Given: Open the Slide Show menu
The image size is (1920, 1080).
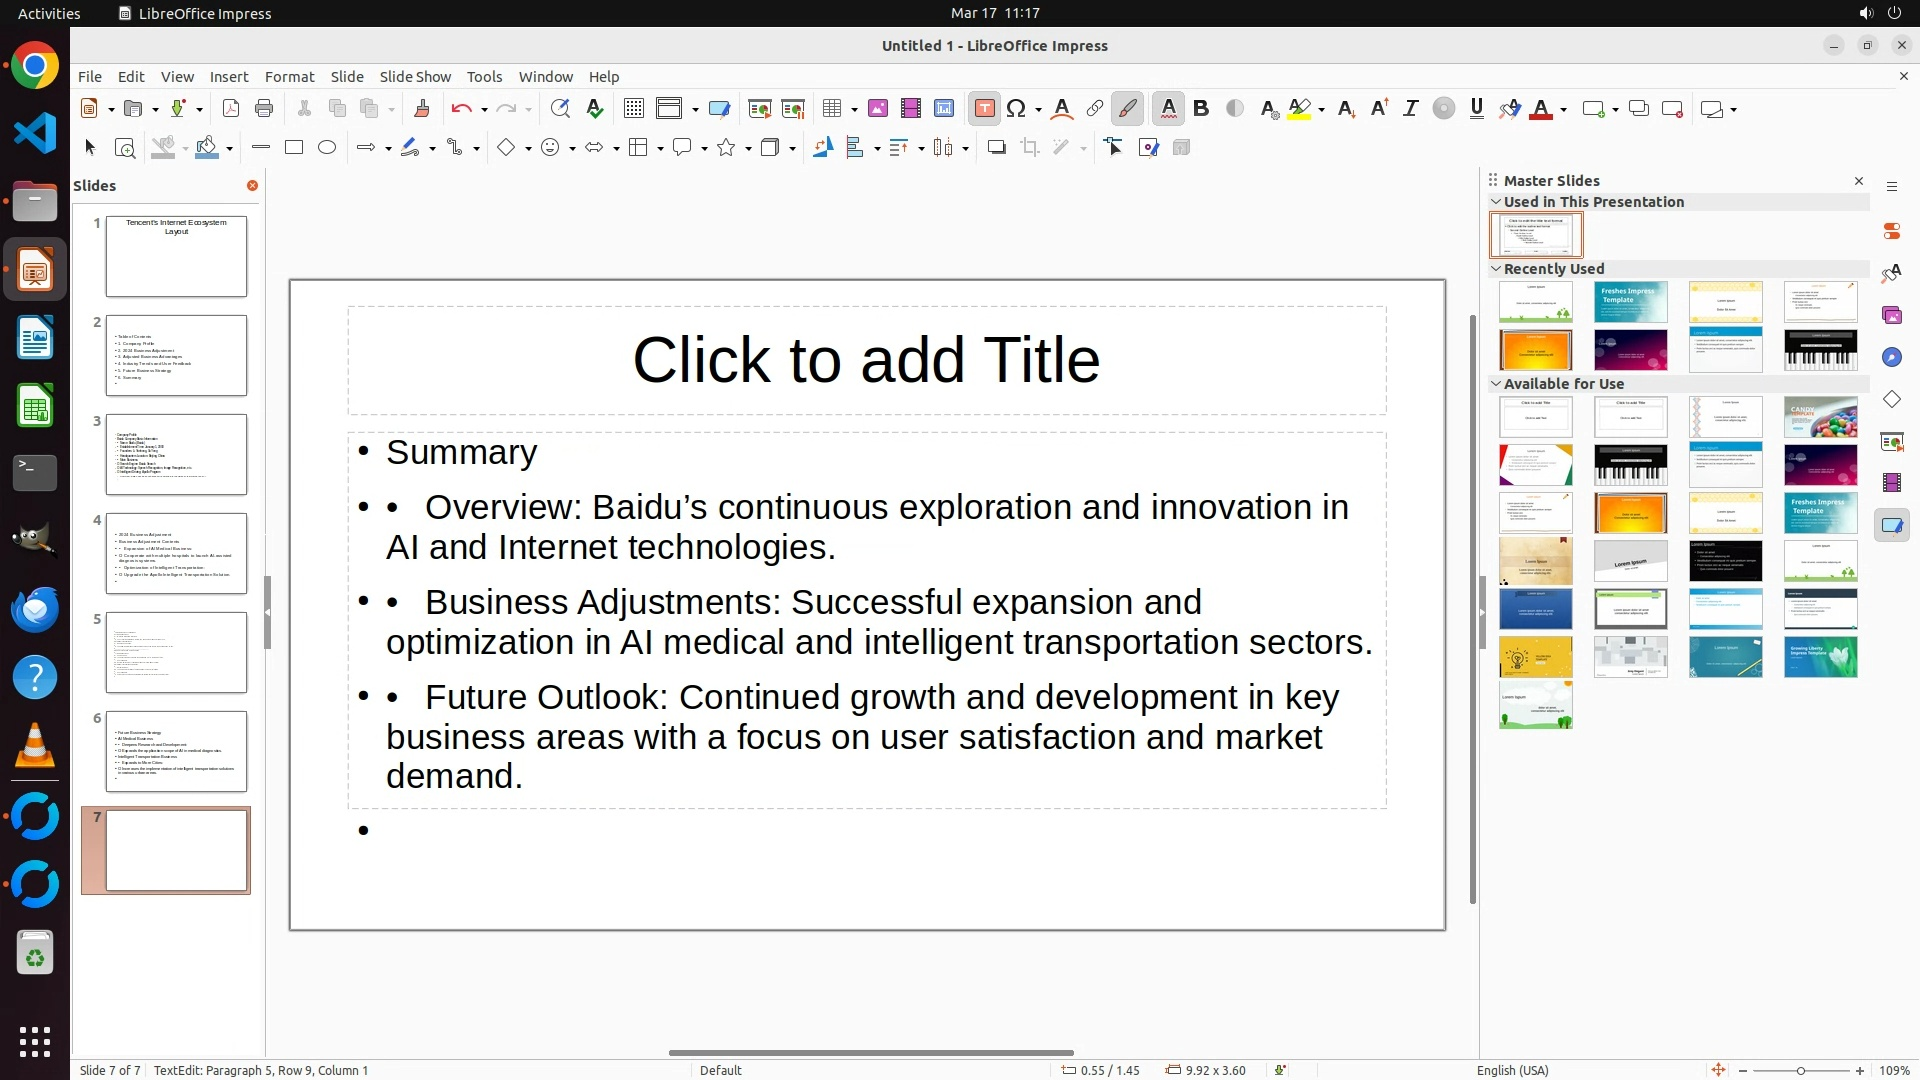Looking at the screenshot, I should pyautogui.click(x=415, y=77).
